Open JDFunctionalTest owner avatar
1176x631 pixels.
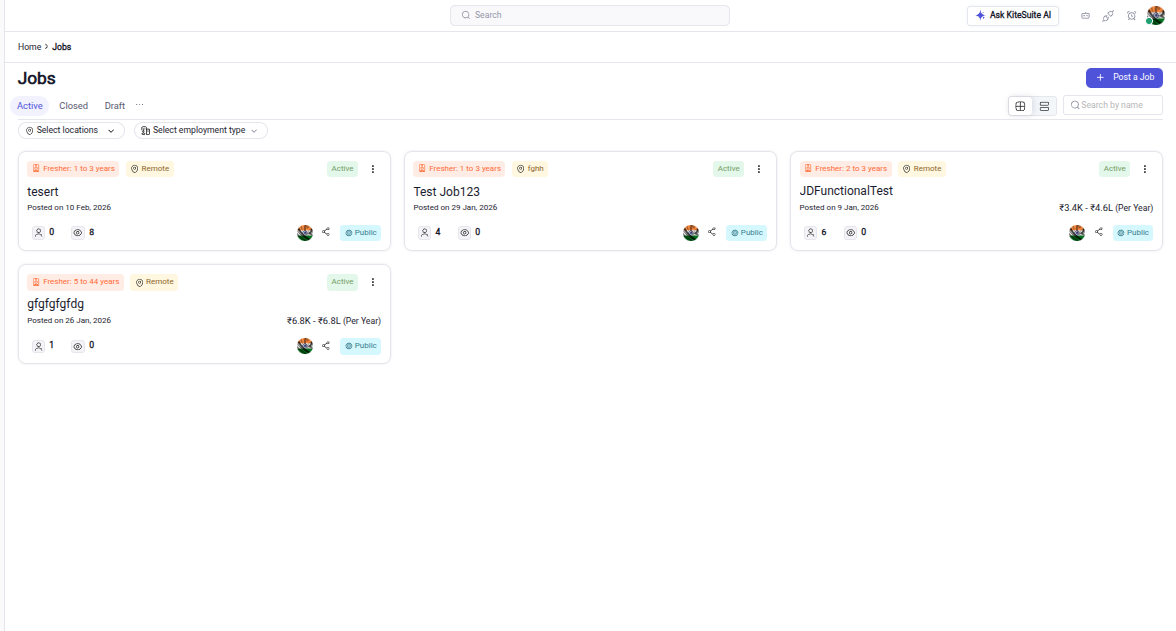click(x=1077, y=233)
